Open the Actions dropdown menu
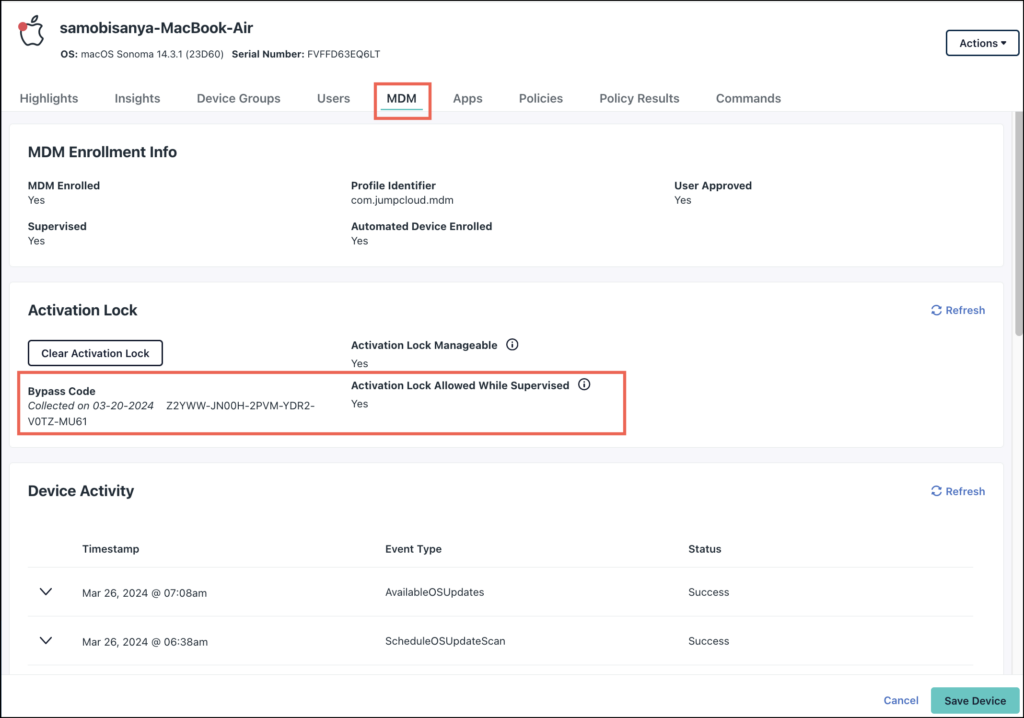The height and width of the screenshot is (718, 1024). coord(981,43)
